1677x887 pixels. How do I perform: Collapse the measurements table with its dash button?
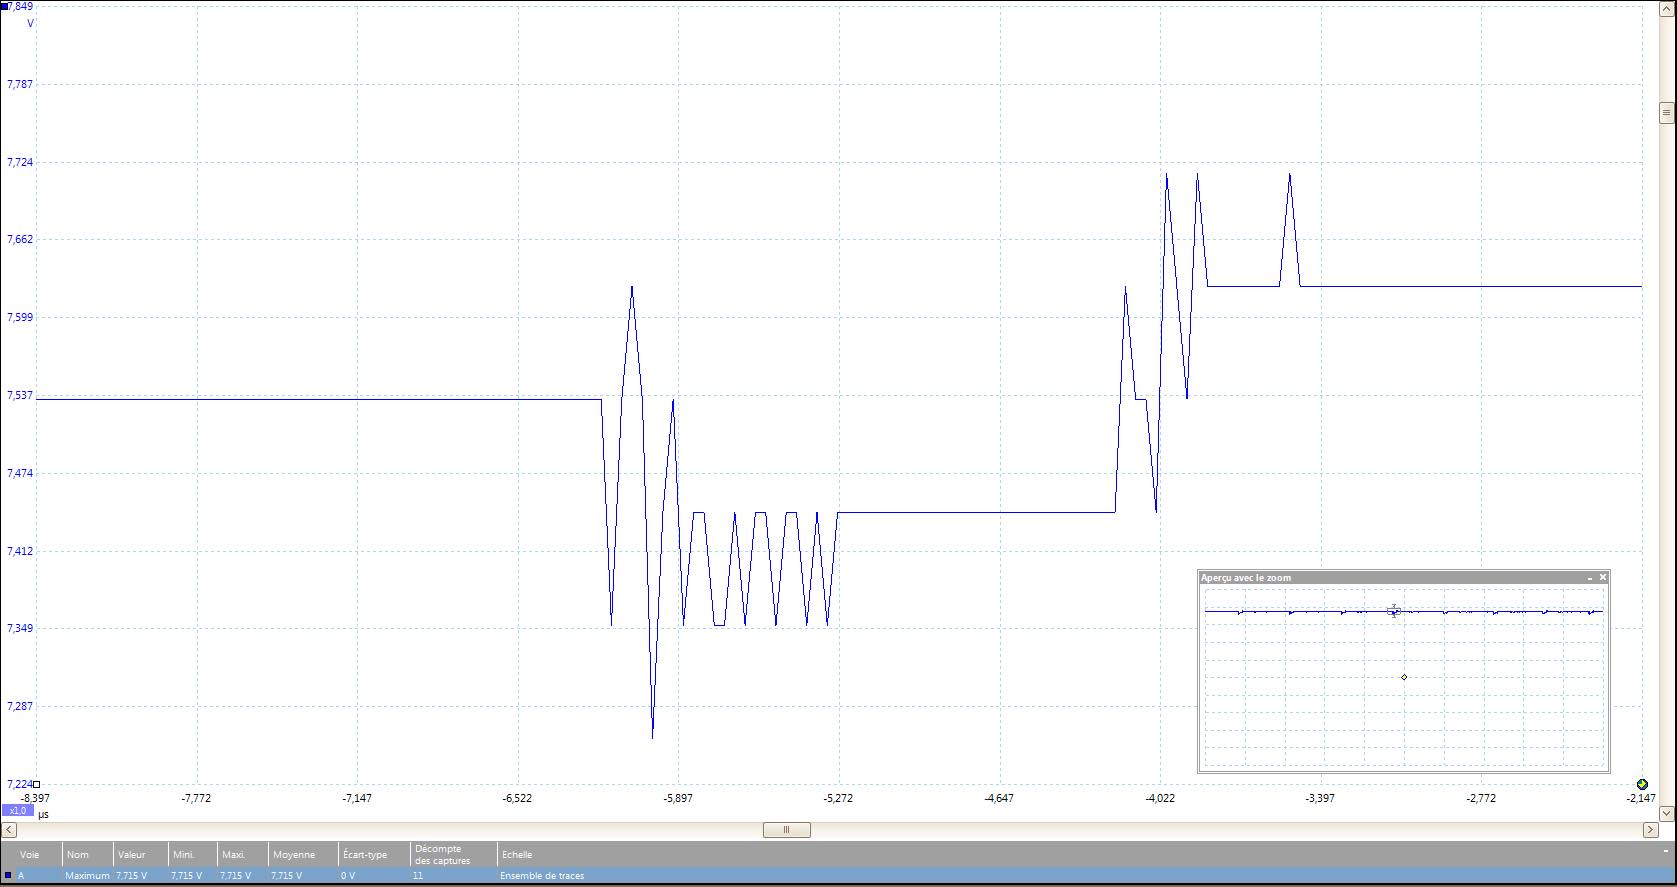tap(1665, 852)
